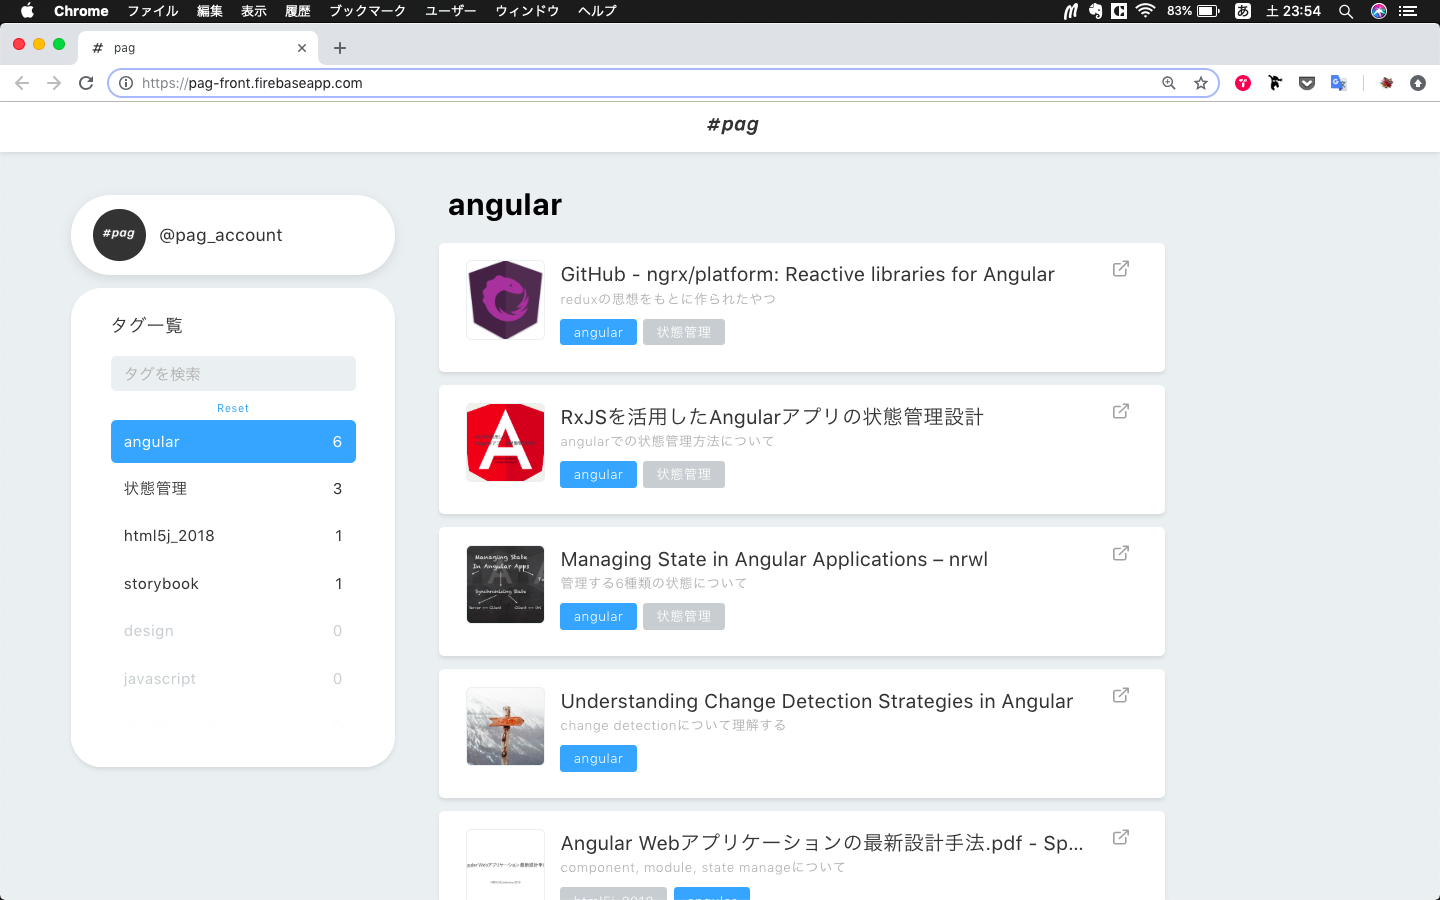Screen dimensions: 1440x900
Task: Click 状態管理 chip on RxJS card
Action: [x=684, y=474]
